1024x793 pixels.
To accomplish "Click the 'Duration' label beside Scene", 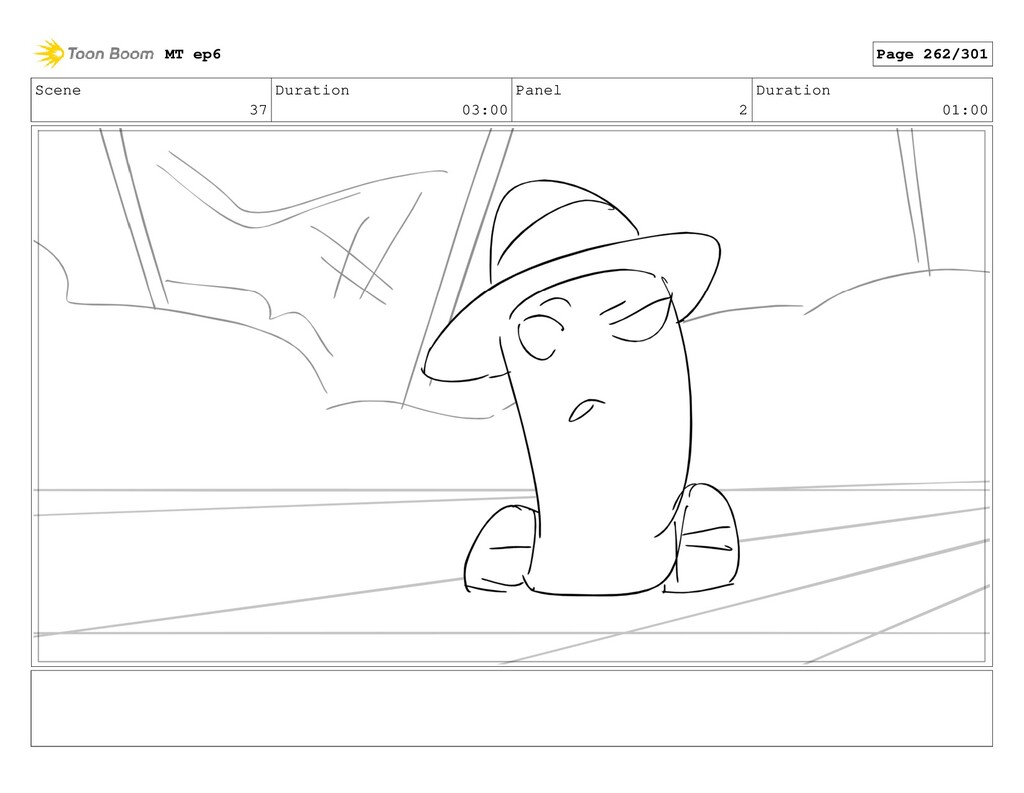I will [312, 90].
